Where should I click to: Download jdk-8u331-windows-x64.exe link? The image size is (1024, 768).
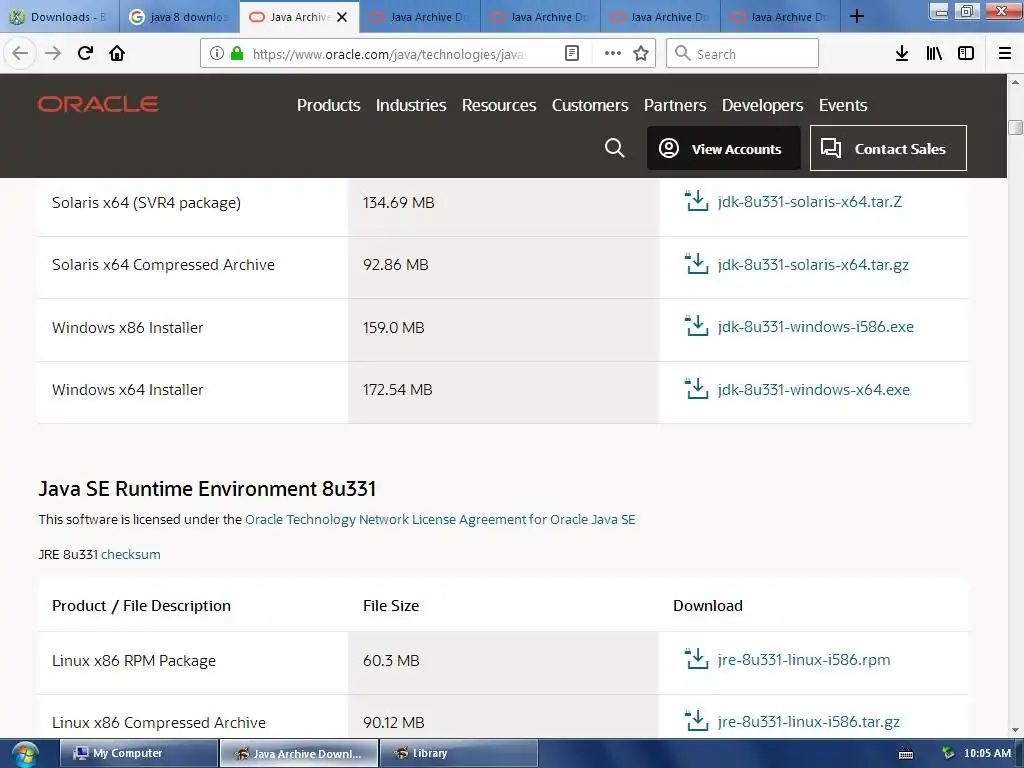point(814,390)
